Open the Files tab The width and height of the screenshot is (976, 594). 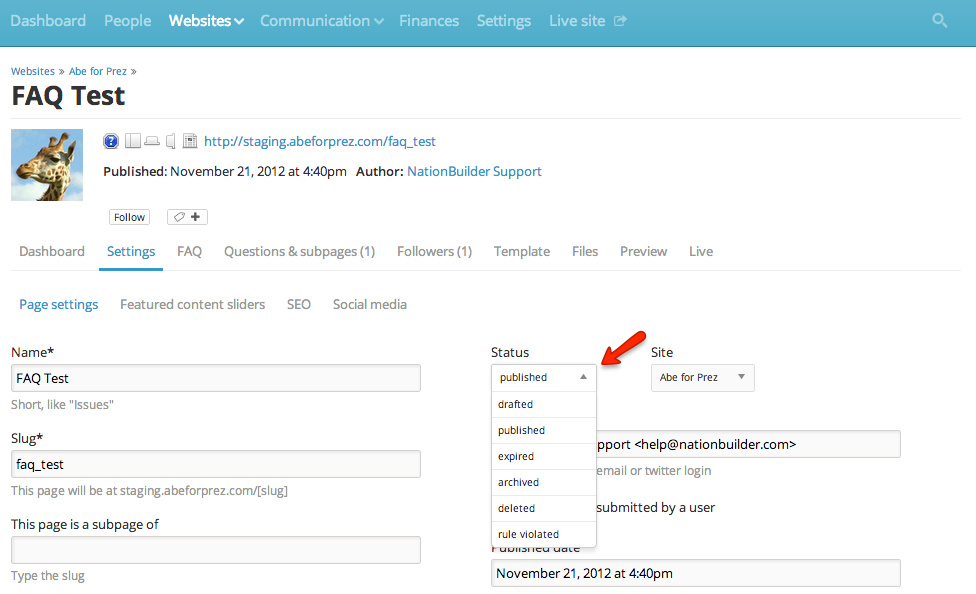pos(584,252)
